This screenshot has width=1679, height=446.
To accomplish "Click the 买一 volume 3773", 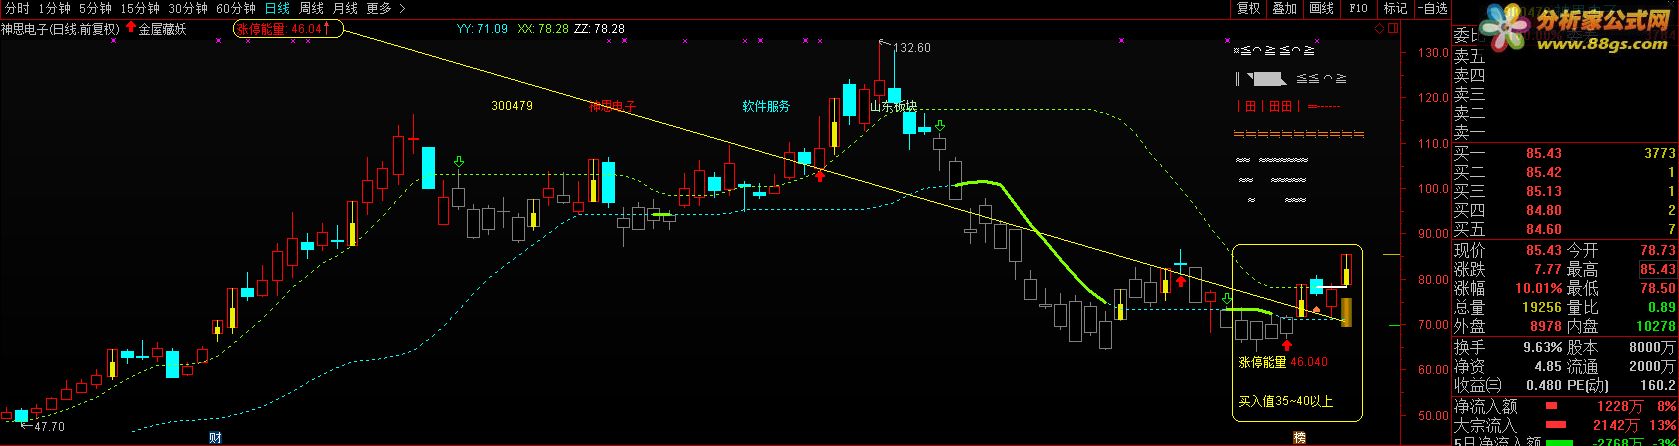I will pyautogui.click(x=1660, y=153).
